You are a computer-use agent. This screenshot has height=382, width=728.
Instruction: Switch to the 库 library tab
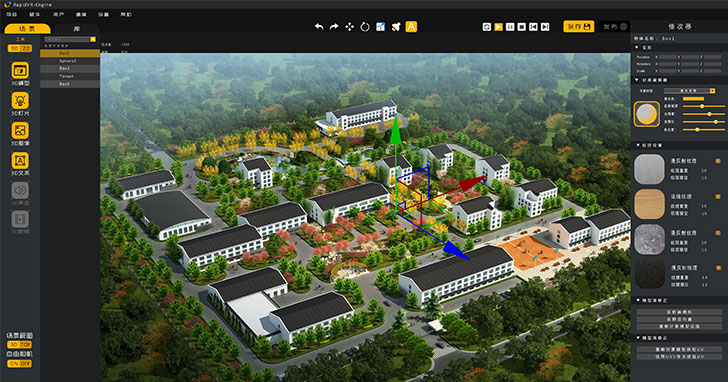pyautogui.click(x=77, y=29)
